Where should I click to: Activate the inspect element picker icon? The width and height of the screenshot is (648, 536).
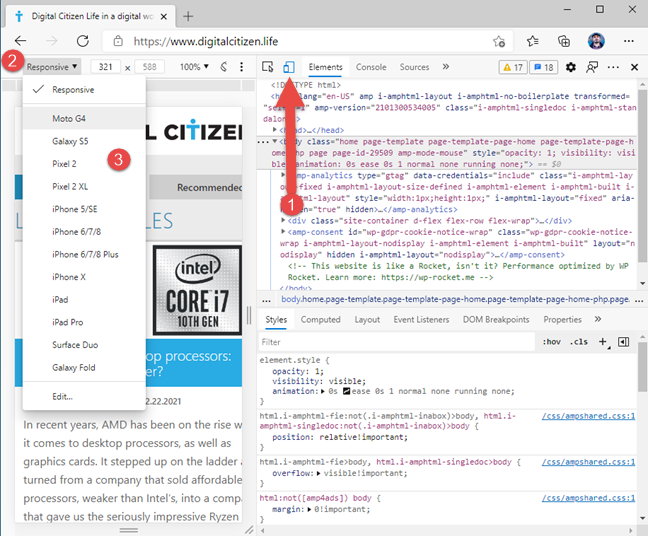click(267, 67)
